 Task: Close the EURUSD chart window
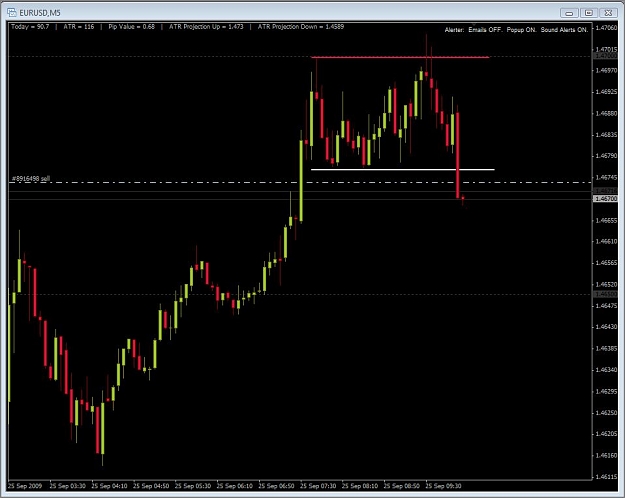(608, 13)
